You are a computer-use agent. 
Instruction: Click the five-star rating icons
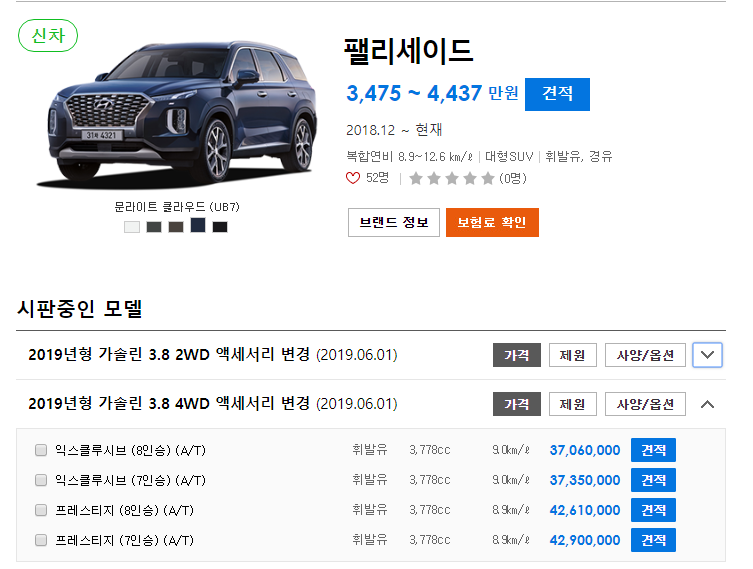click(451, 179)
